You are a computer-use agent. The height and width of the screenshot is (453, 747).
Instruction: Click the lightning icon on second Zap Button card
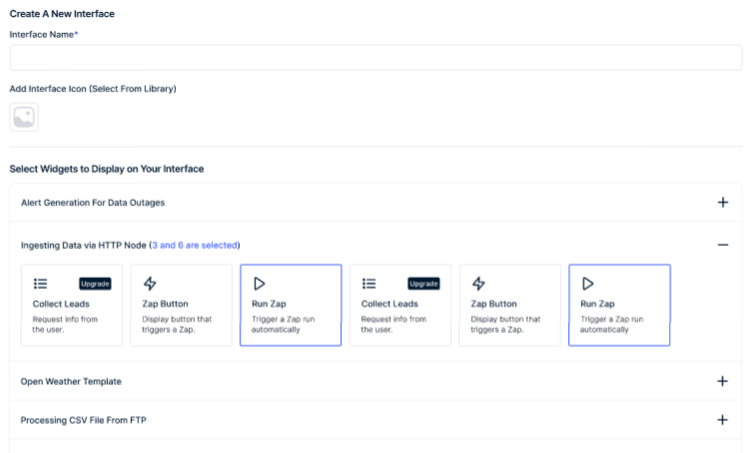[479, 283]
